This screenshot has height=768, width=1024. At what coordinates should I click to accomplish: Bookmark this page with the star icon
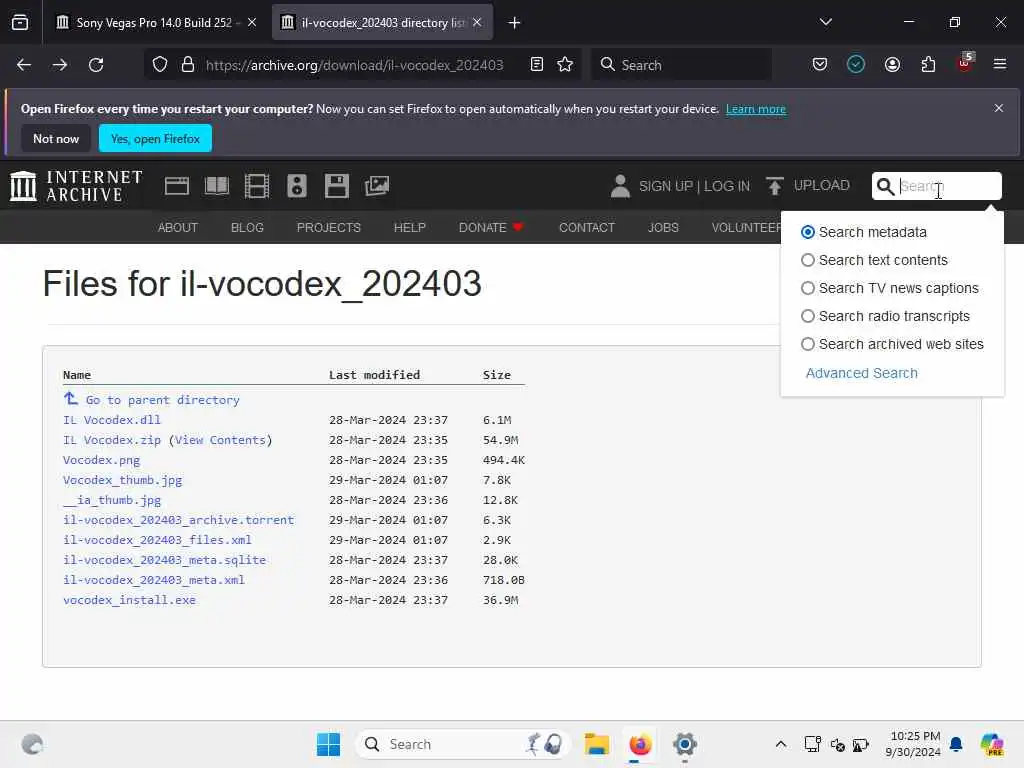pos(565,65)
